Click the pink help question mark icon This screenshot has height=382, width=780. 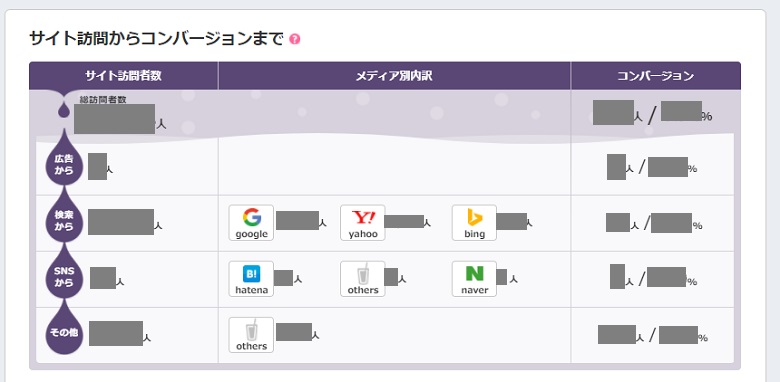pos(294,39)
